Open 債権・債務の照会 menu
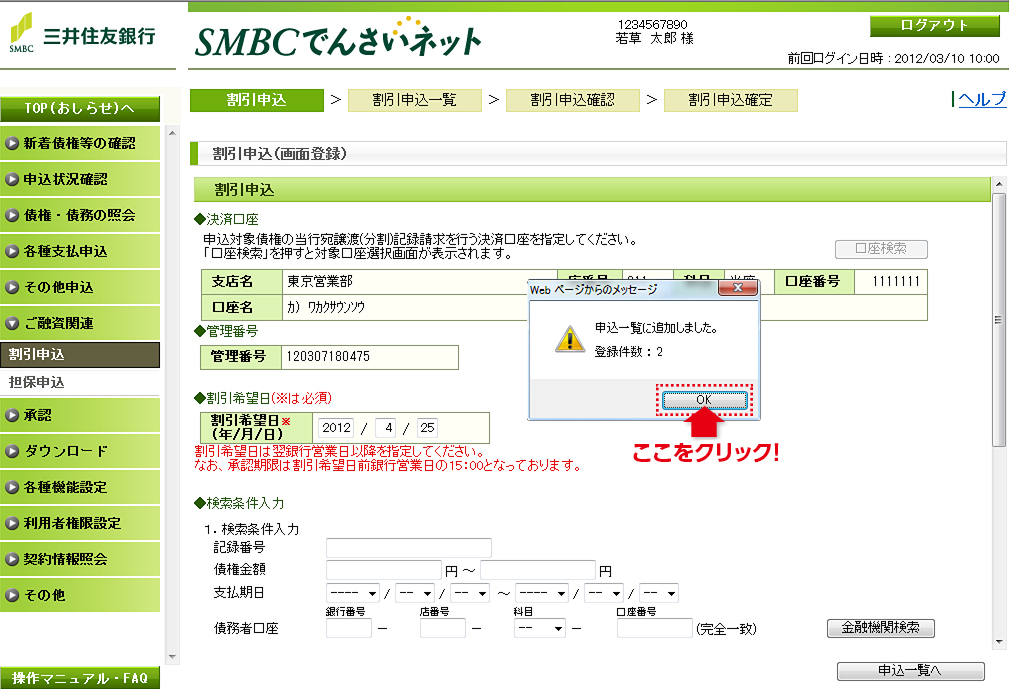Screen dimensions: 1012x690 [80, 216]
